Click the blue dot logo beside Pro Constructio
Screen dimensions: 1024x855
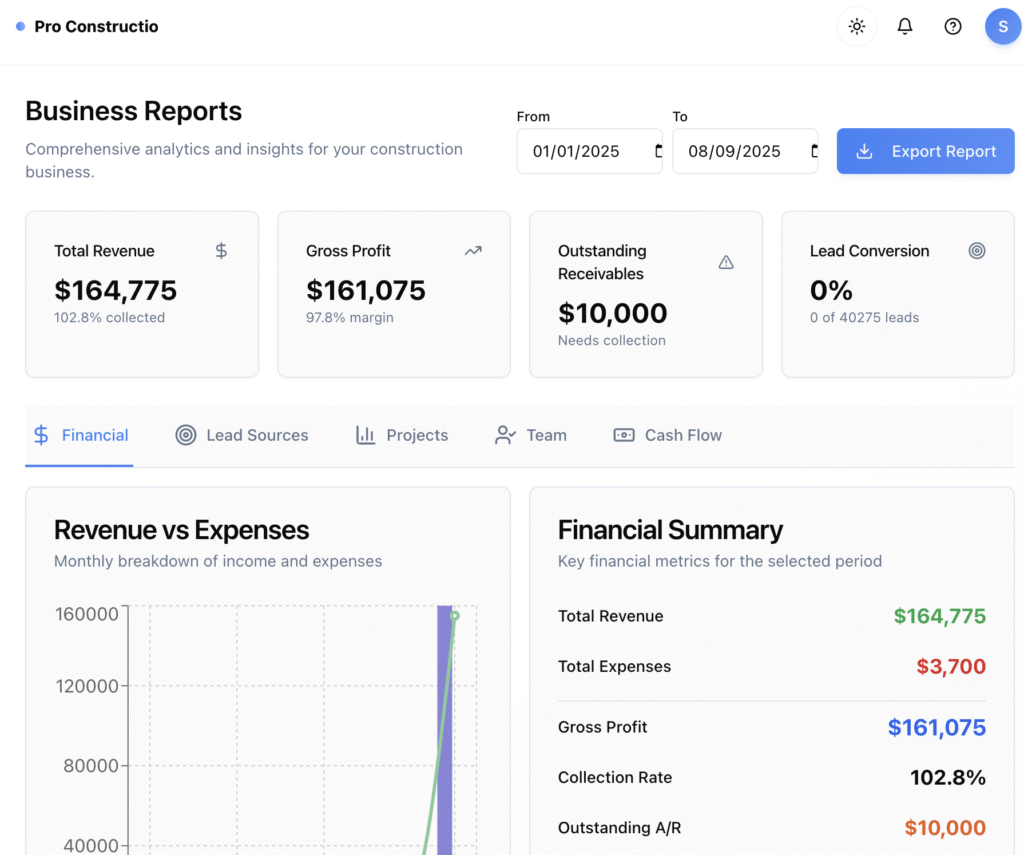[20, 26]
